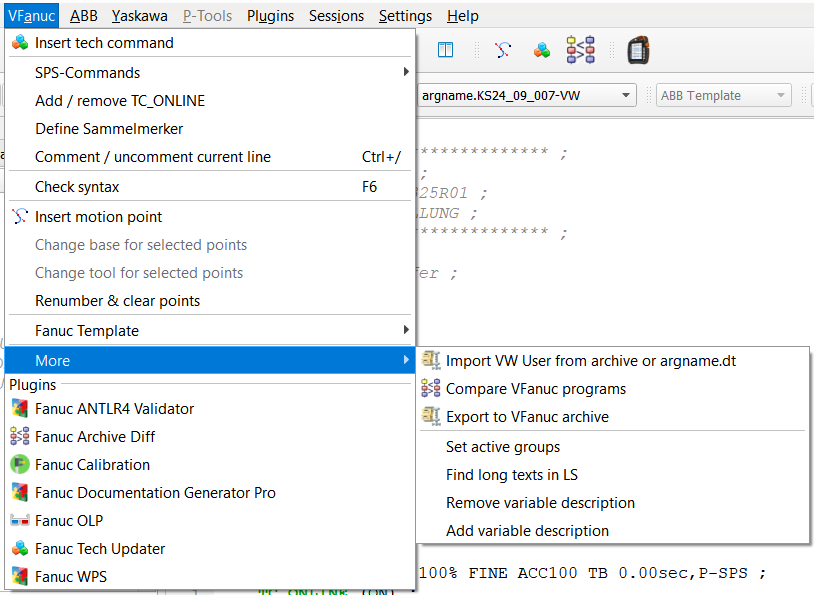The width and height of the screenshot is (814, 595).
Task: Open Fanuc WPS plugin
Action: (210, 577)
